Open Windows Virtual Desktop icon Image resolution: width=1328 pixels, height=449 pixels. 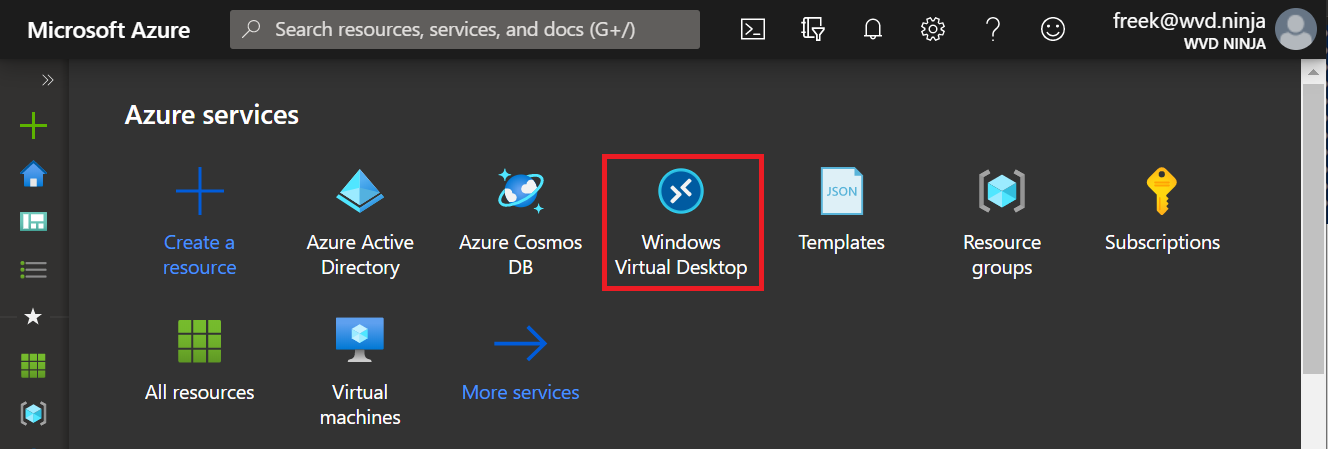click(x=681, y=190)
